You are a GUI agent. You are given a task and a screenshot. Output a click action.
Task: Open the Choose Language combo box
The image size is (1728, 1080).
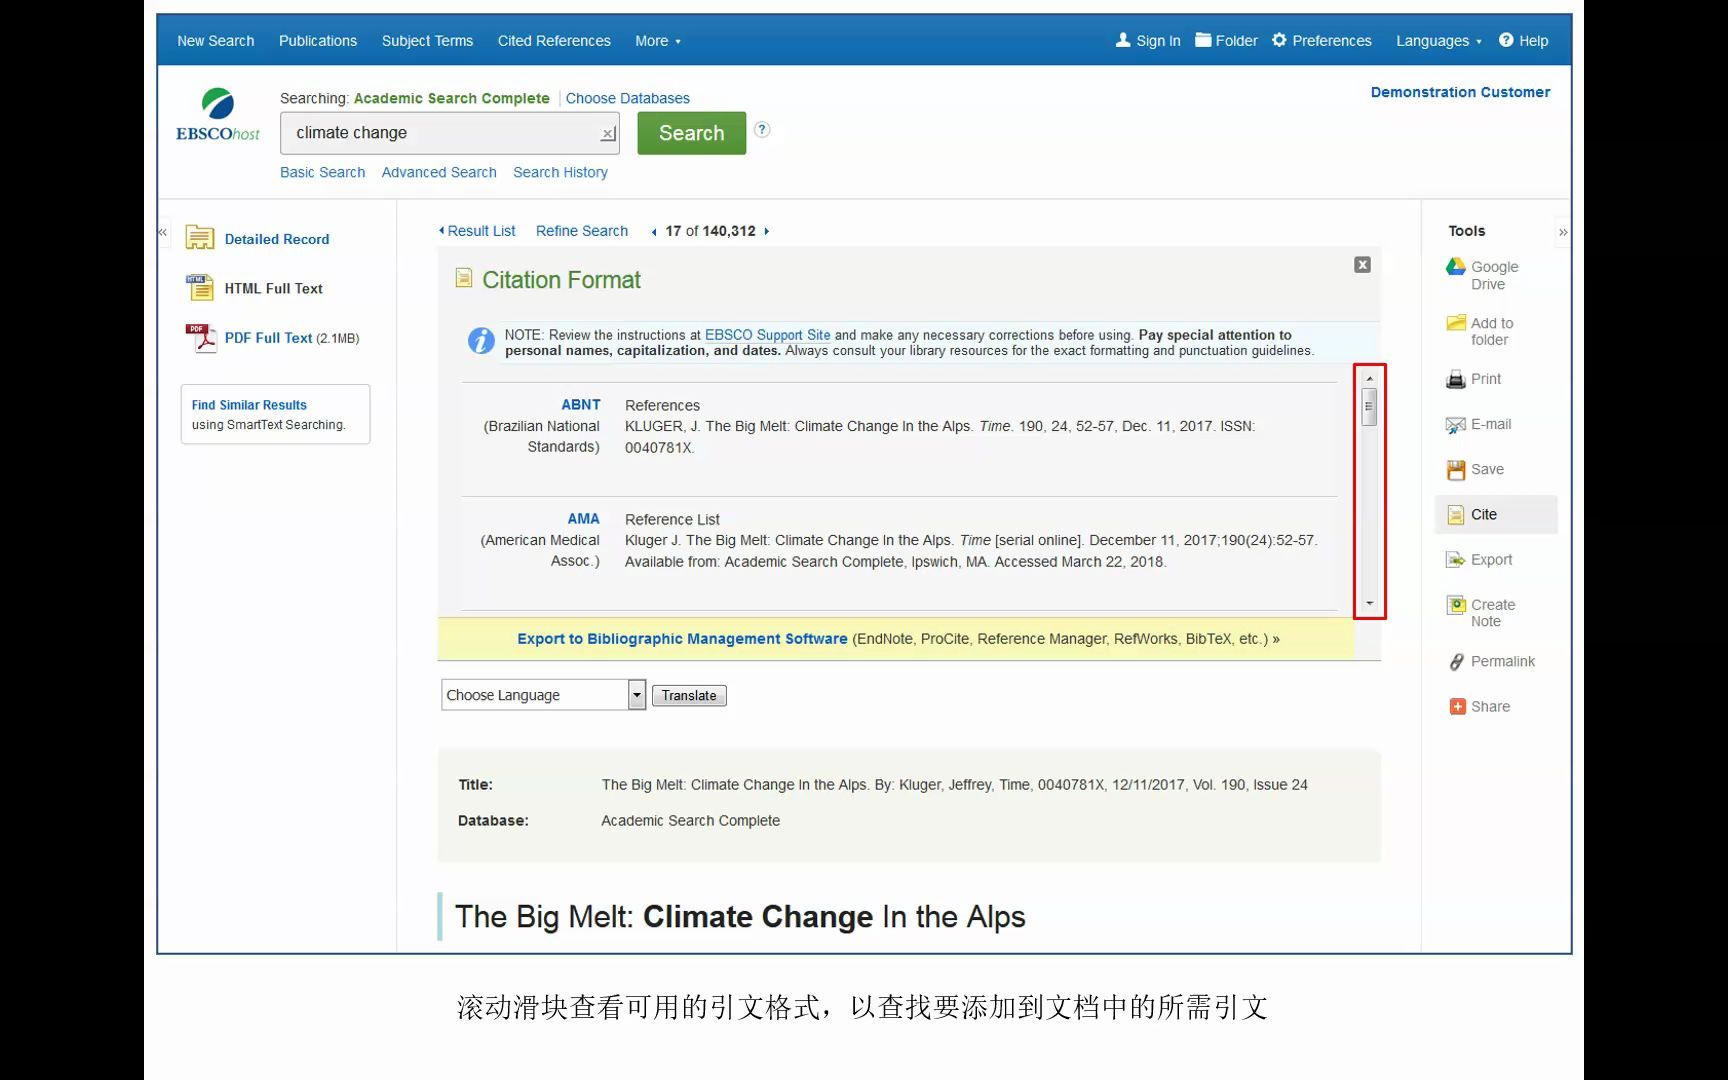(x=543, y=695)
